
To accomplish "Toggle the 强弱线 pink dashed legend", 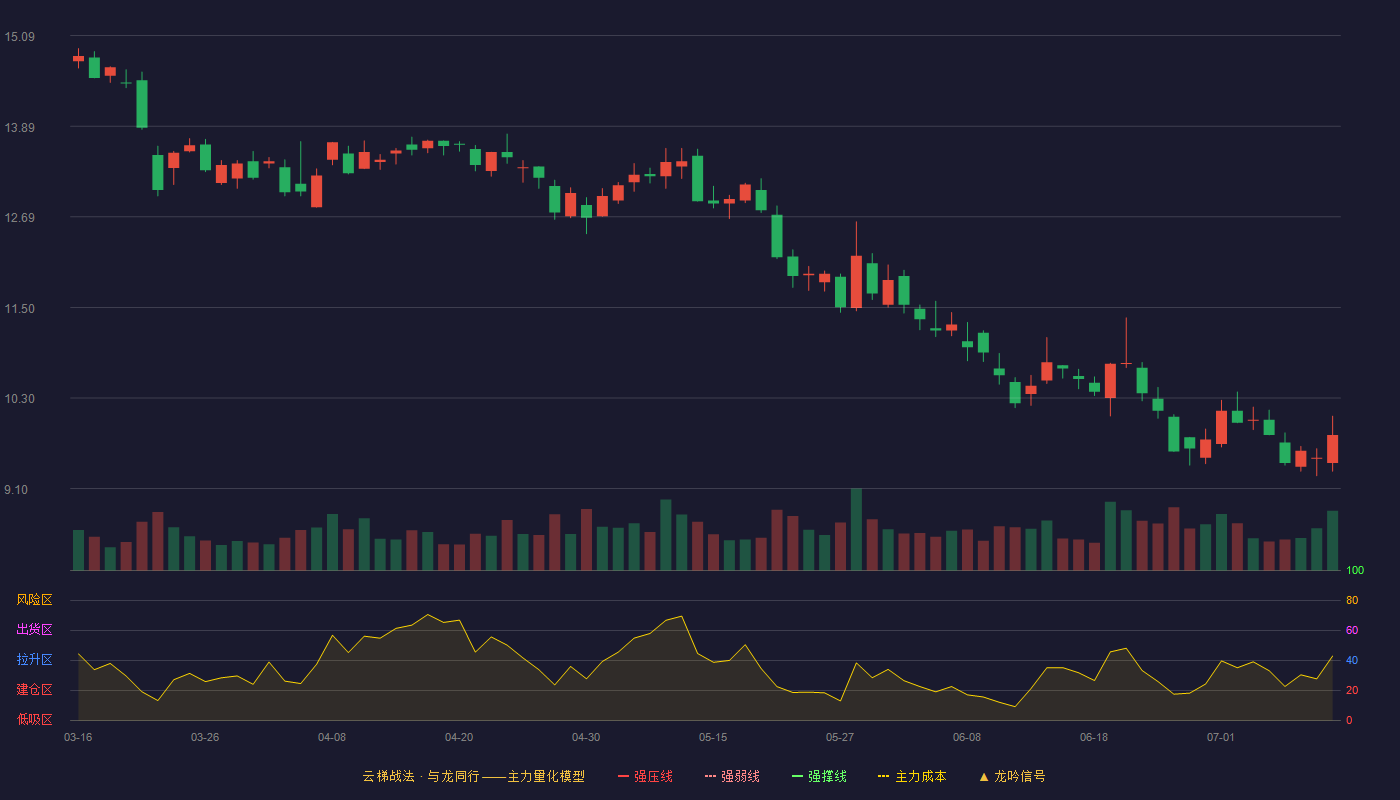I will point(732,776).
